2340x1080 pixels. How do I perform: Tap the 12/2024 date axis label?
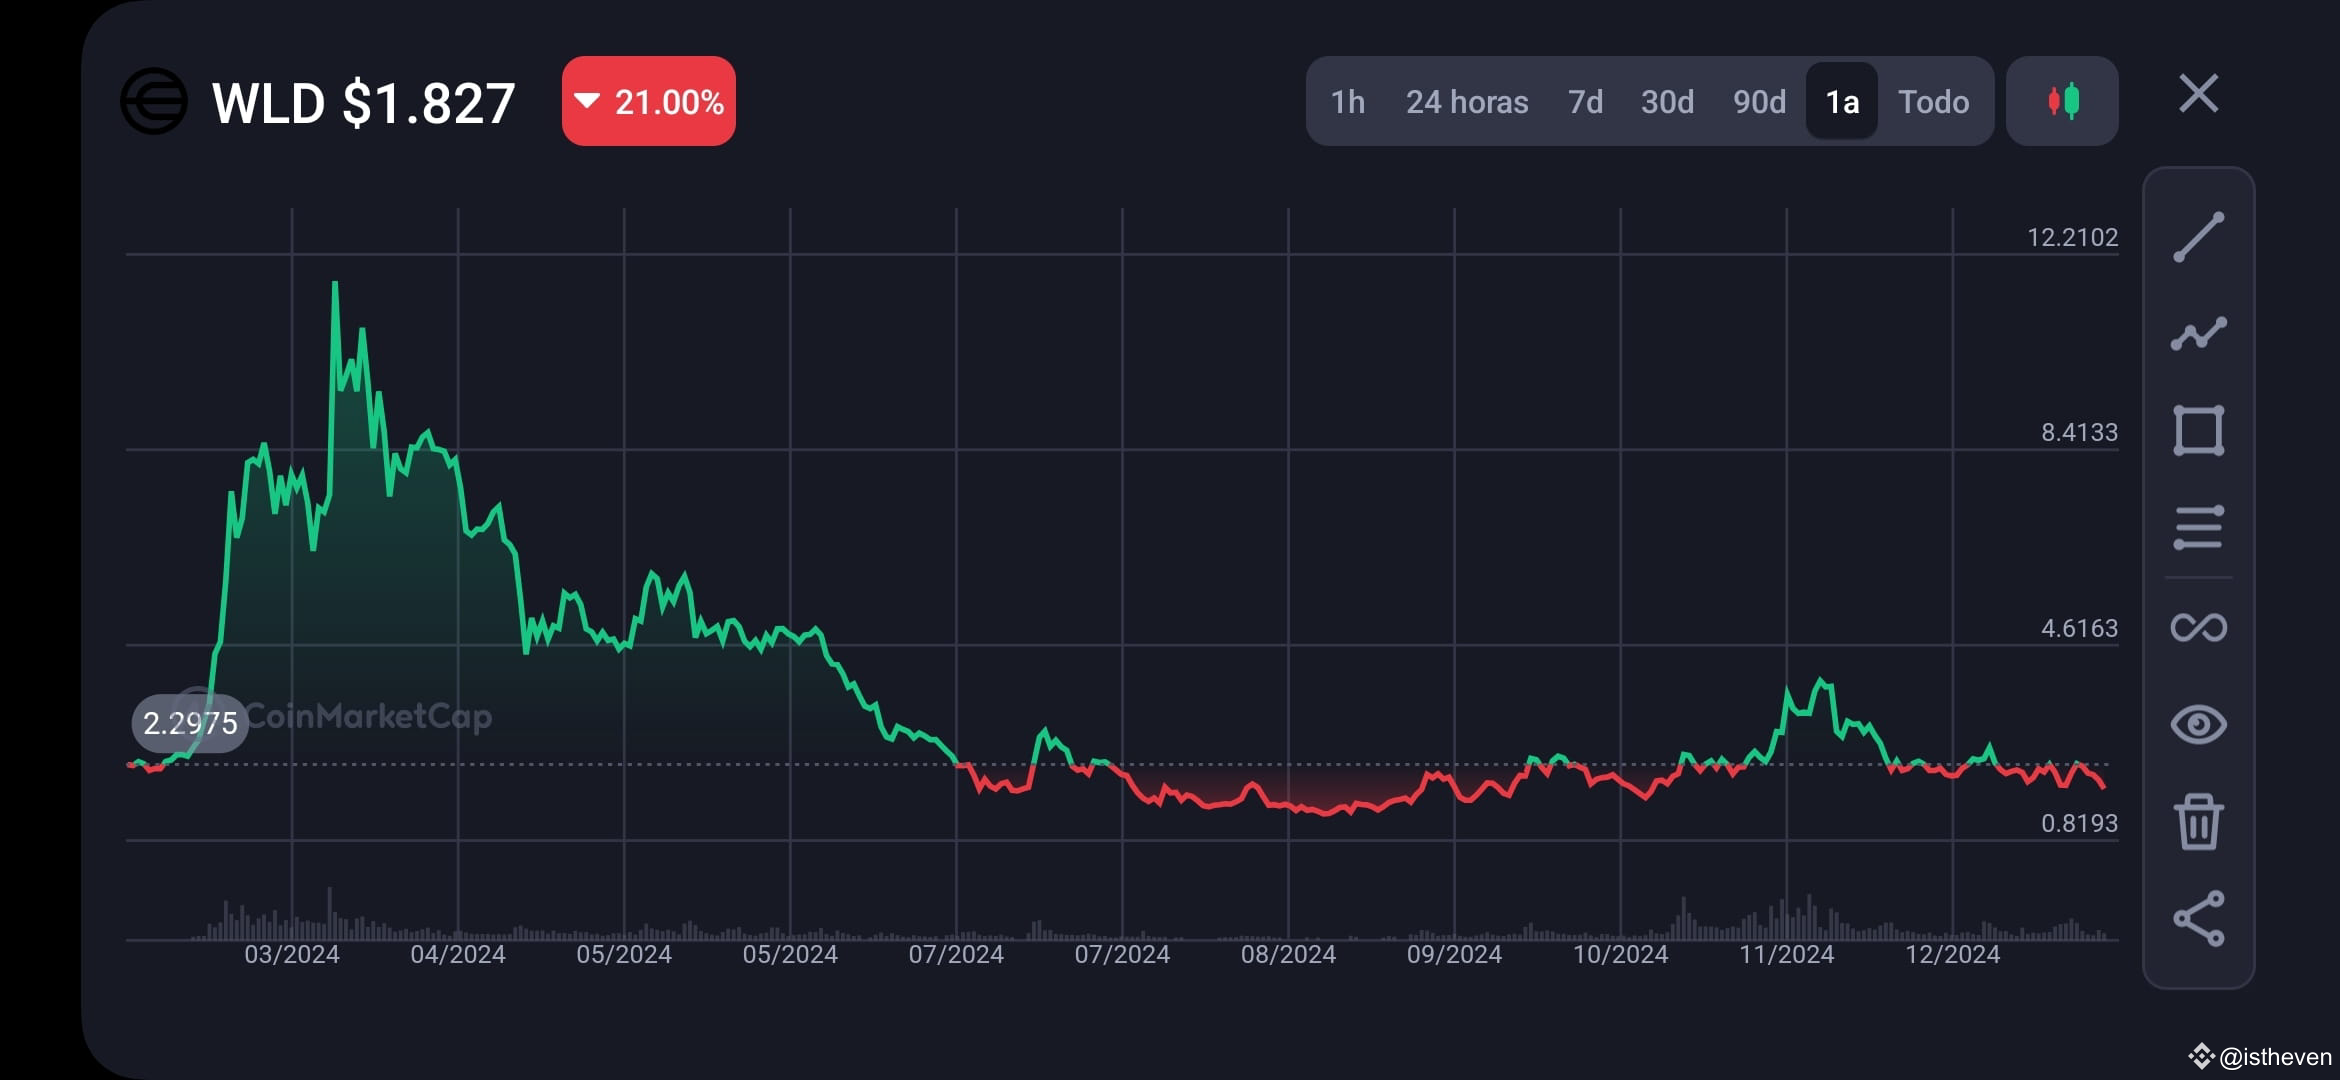coord(1952,955)
